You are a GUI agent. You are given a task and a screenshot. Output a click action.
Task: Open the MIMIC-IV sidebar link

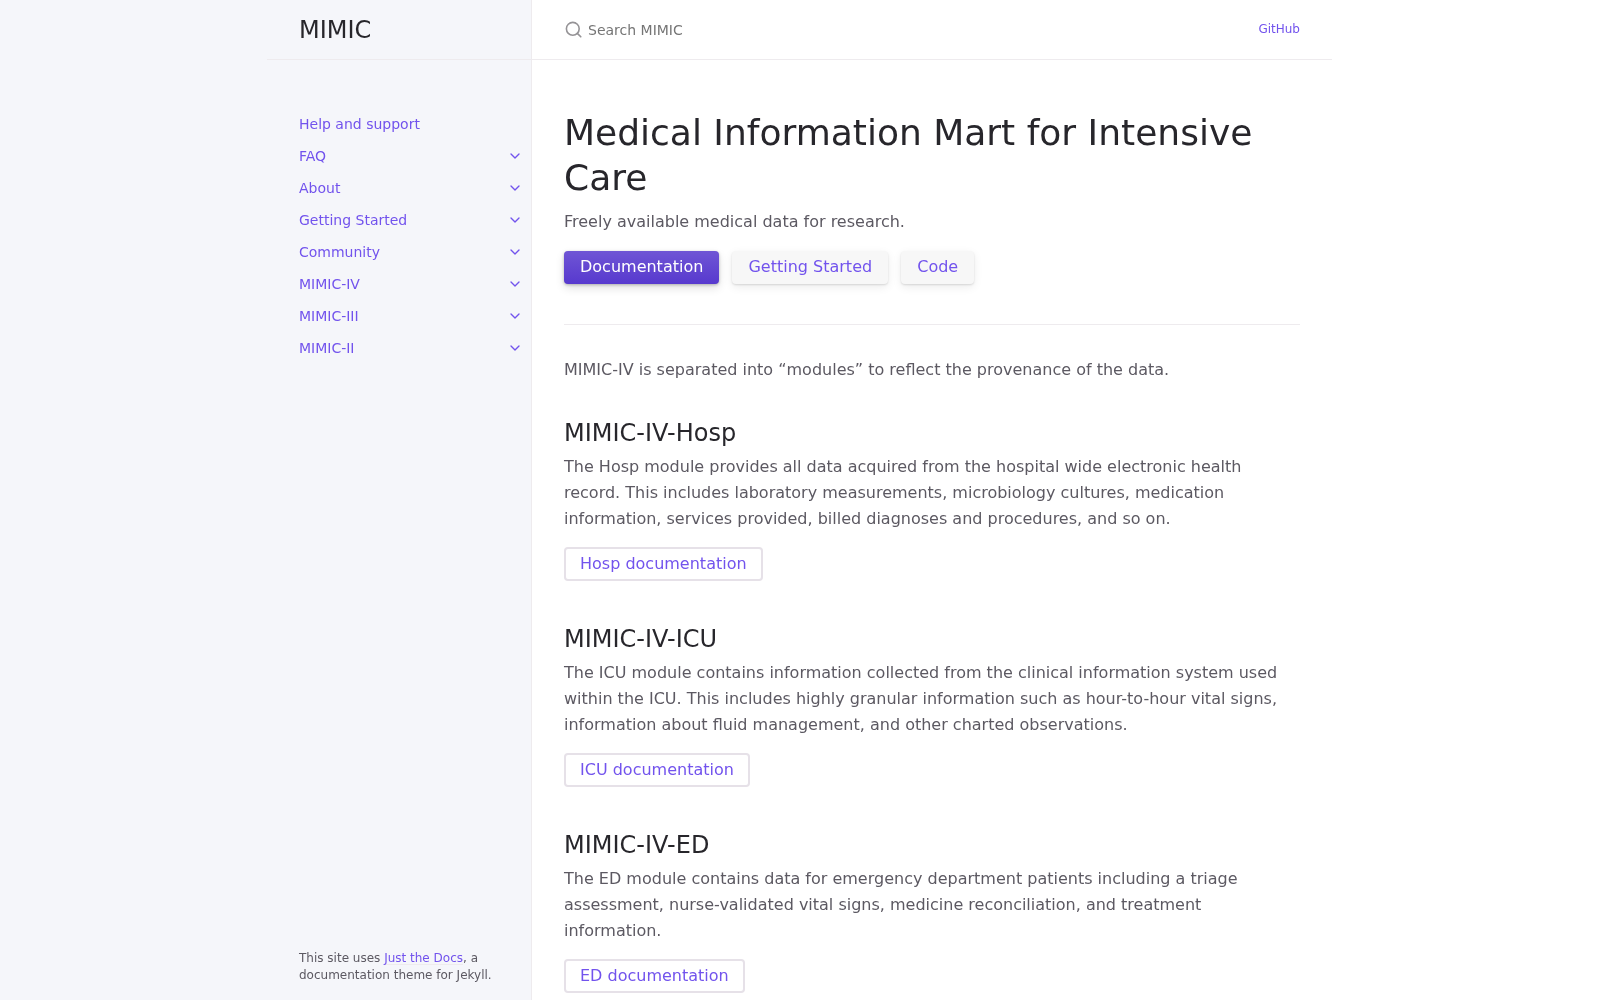click(x=329, y=284)
